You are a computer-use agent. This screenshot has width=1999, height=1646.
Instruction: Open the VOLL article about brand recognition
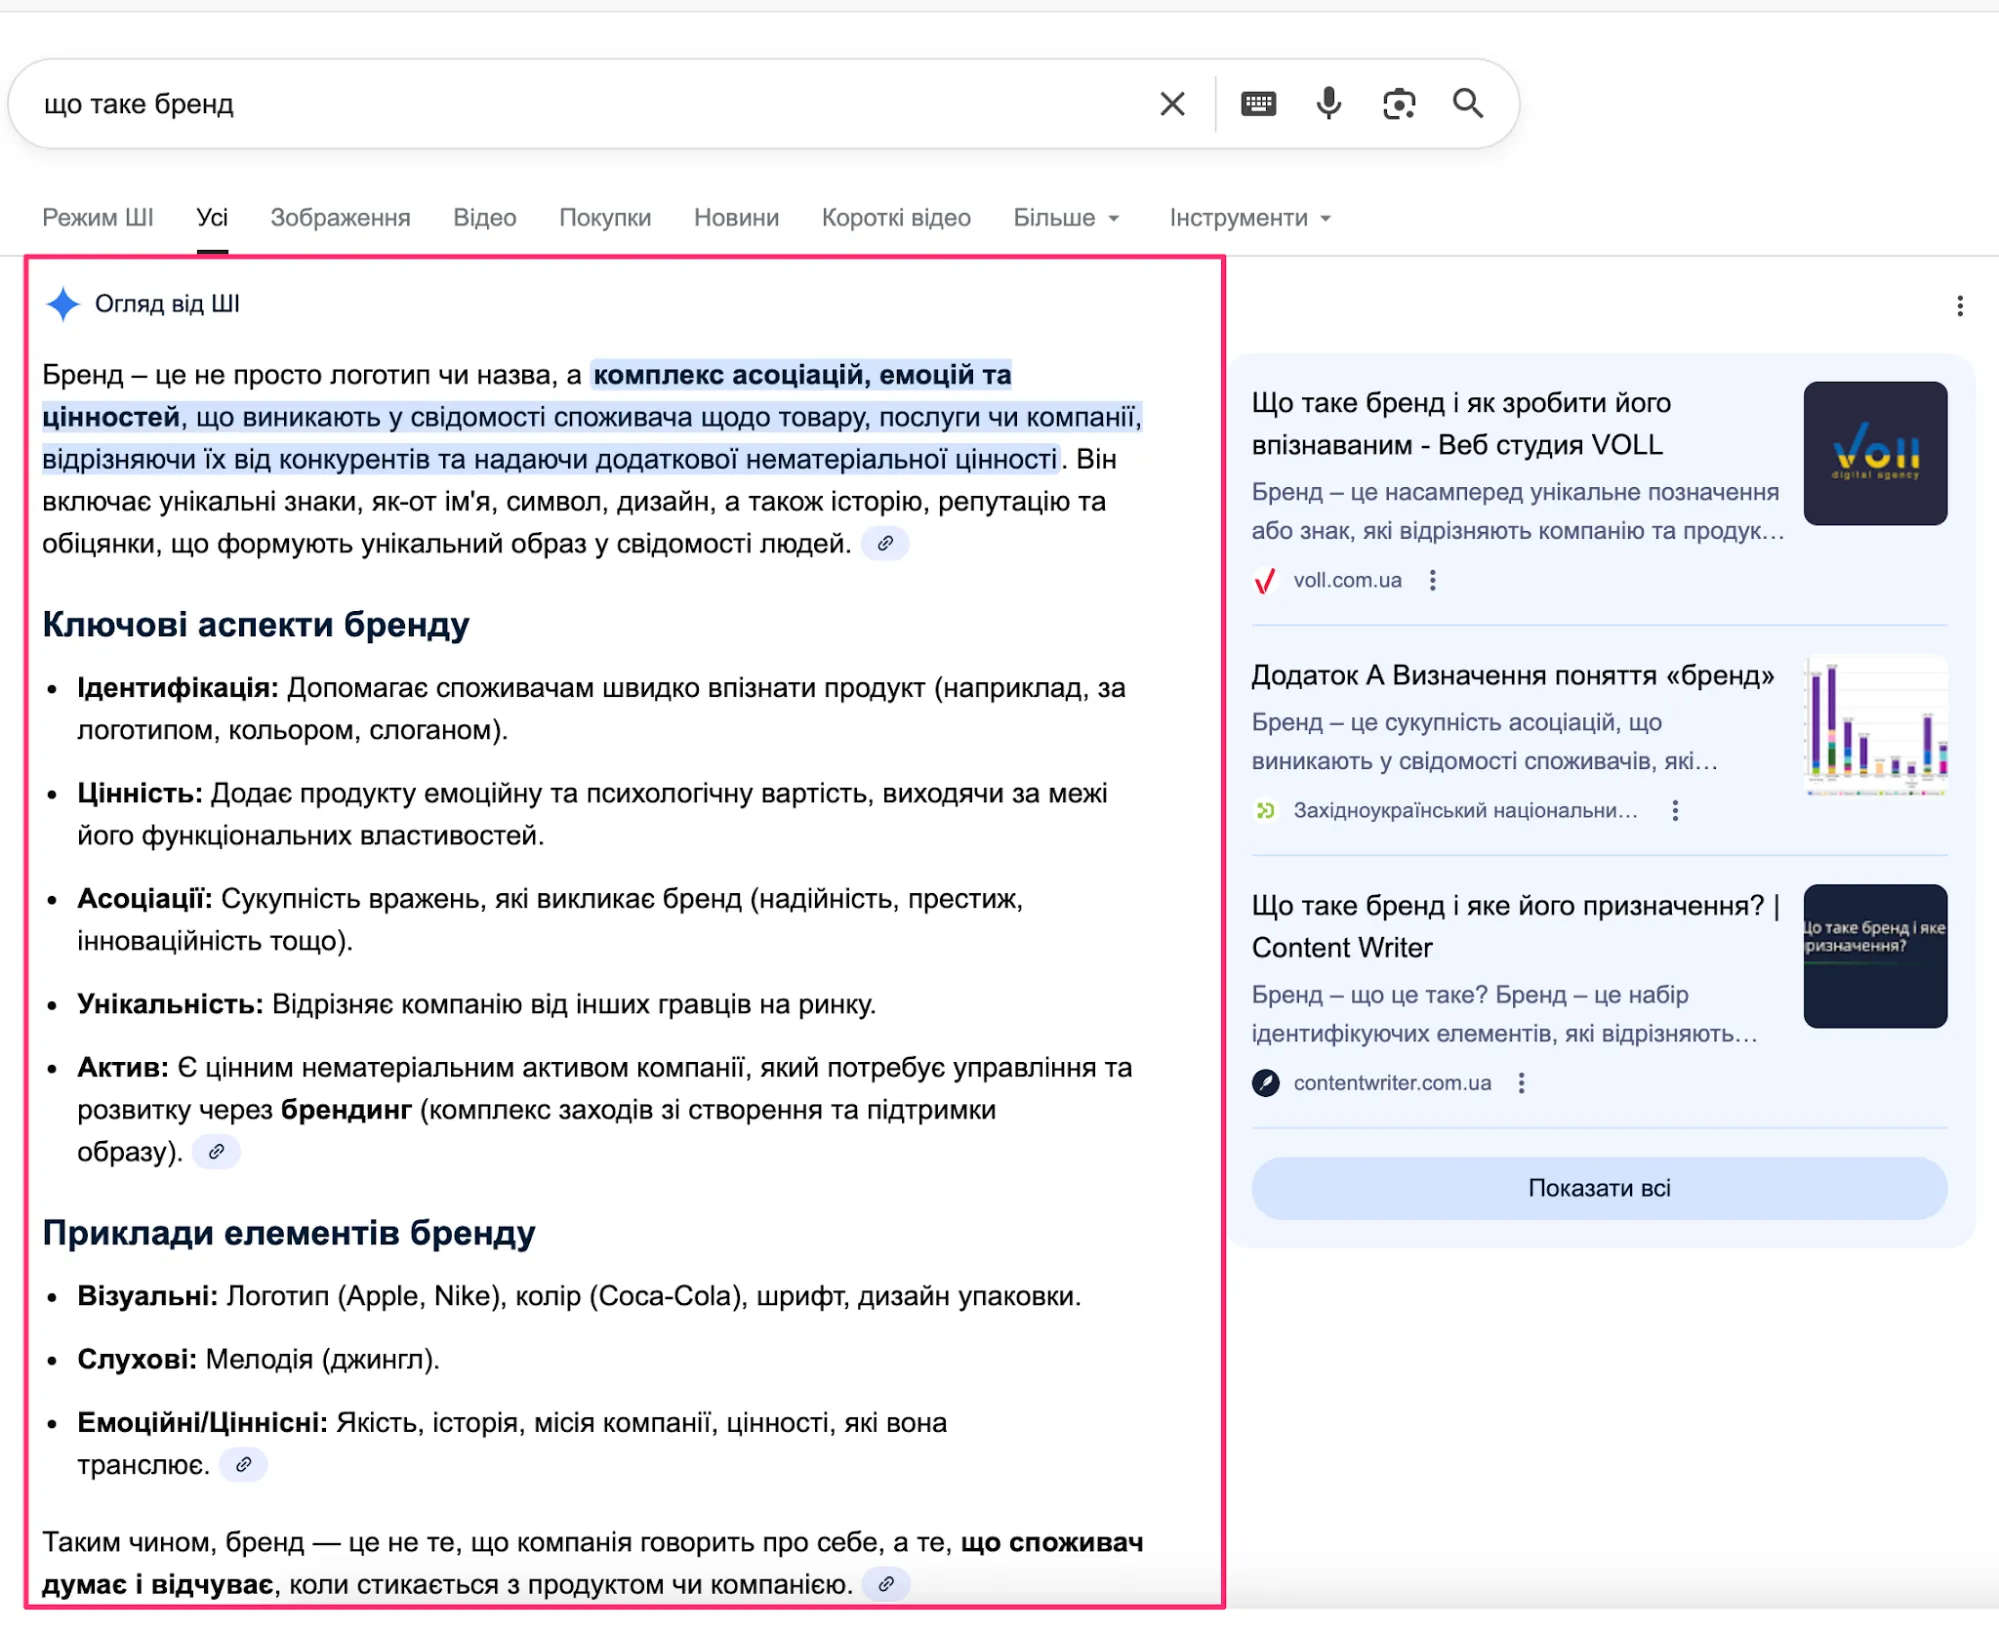(1460, 424)
